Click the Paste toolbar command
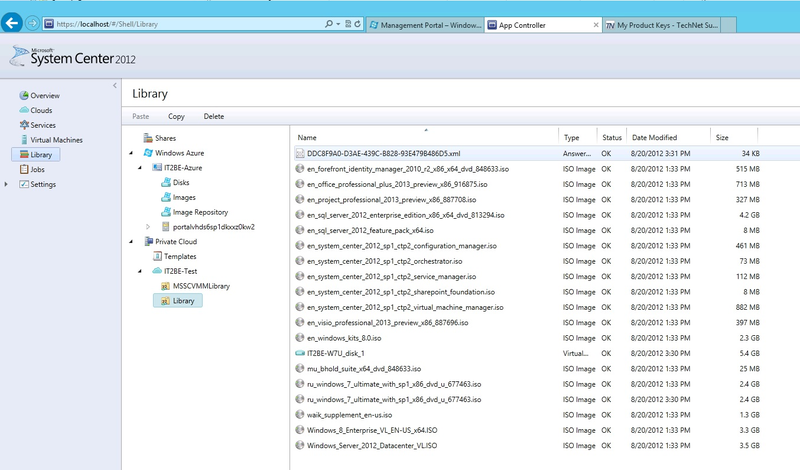Viewport: 800px width, 470px height. click(140, 116)
